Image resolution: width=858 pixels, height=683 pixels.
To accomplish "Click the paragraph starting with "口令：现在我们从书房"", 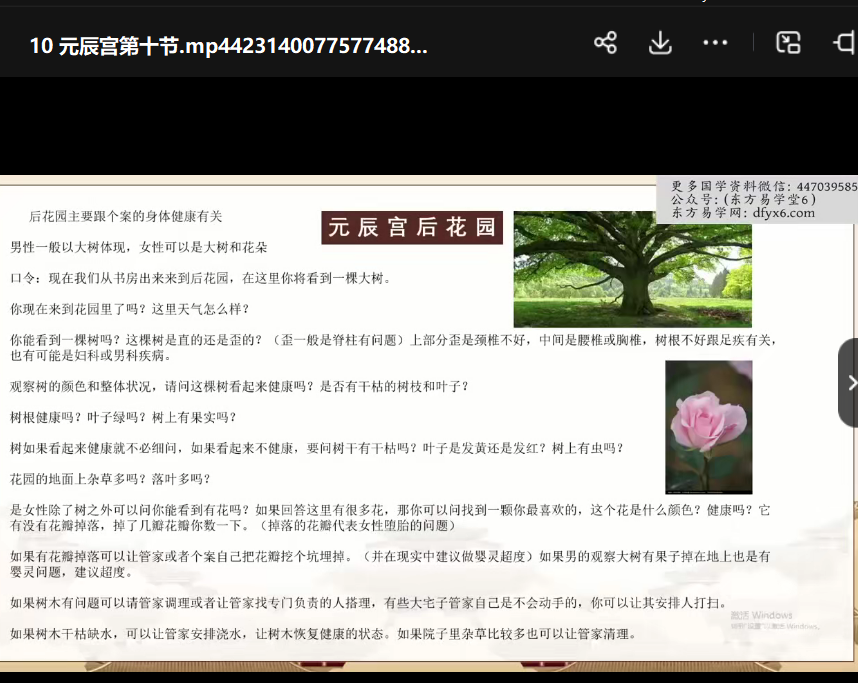I will tap(200, 278).
